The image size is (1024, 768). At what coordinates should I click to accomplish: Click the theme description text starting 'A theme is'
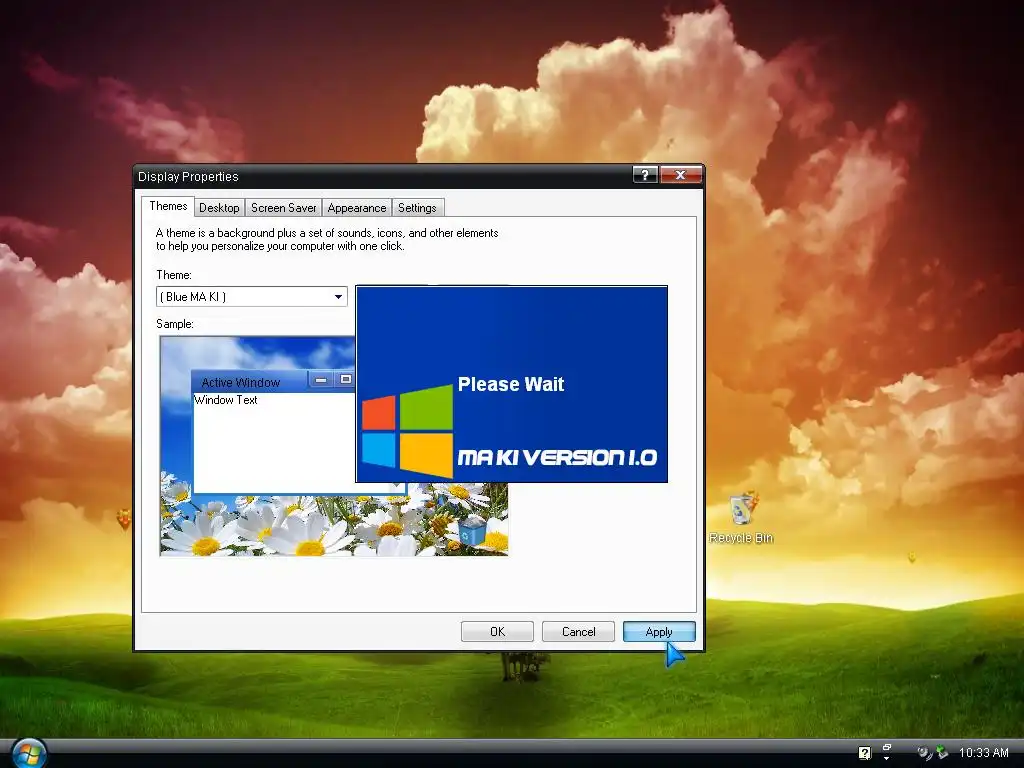pos(327,239)
